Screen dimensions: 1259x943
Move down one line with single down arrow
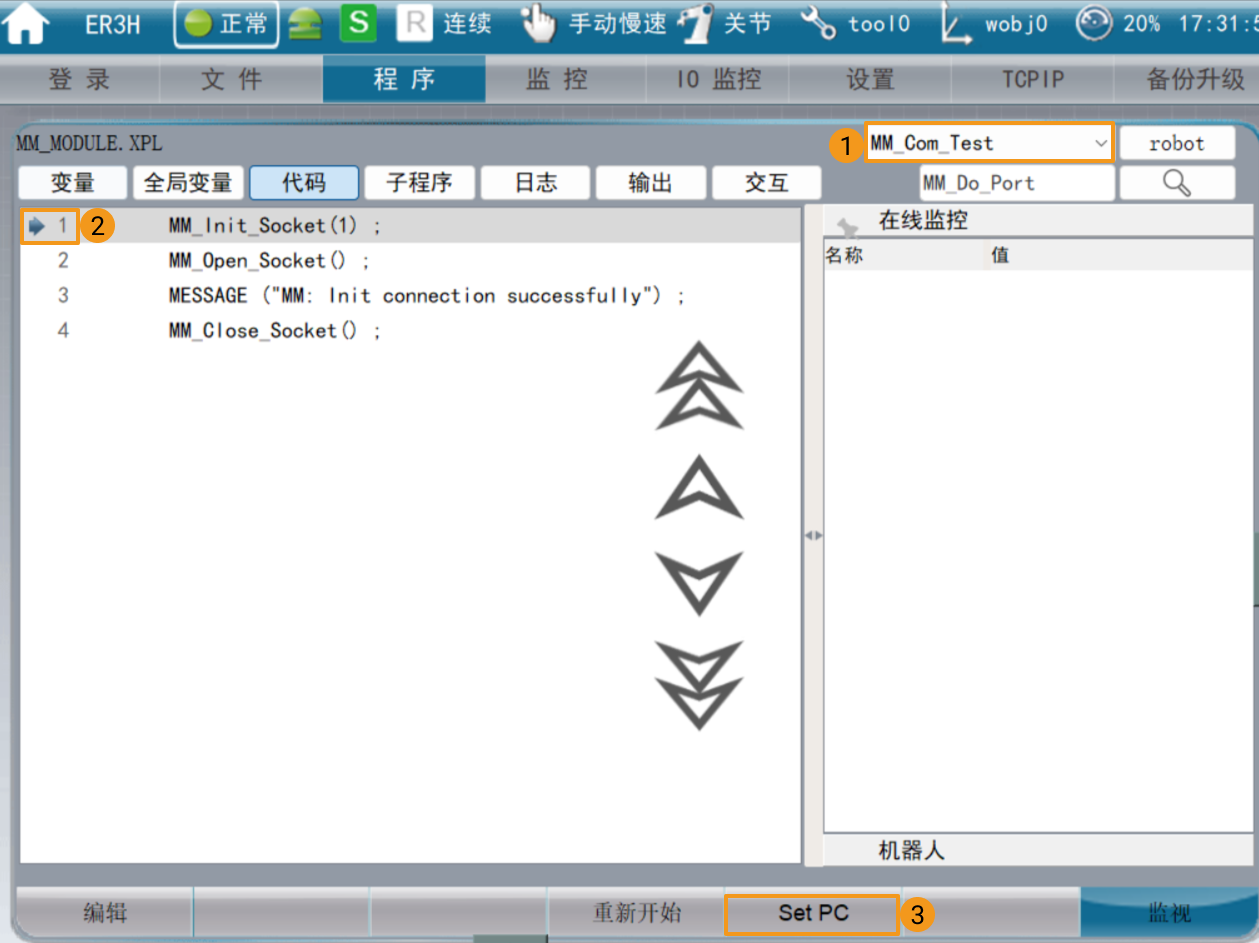(x=699, y=583)
